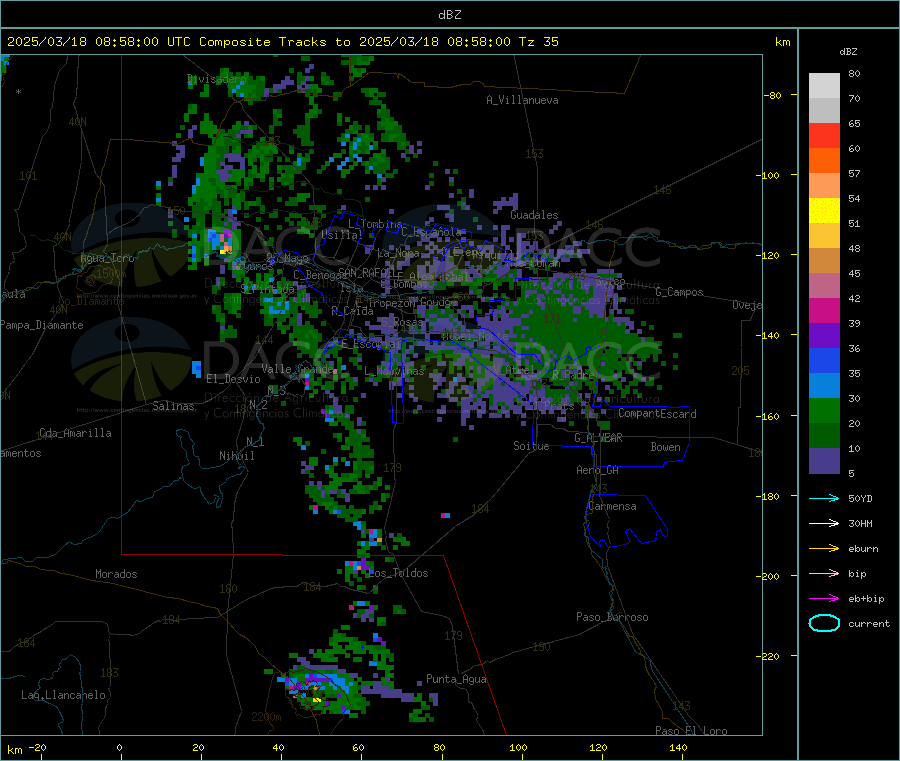Click the Guadales place label
900x761 pixels.
click(x=534, y=215)
